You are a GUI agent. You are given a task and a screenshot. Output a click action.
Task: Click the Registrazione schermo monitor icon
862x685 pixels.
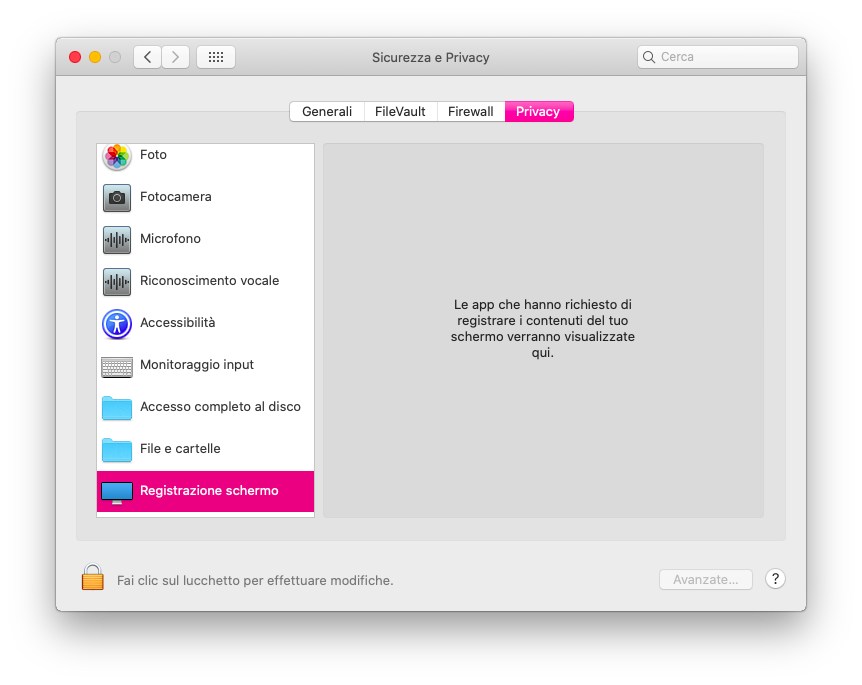(x=117, y=493)
